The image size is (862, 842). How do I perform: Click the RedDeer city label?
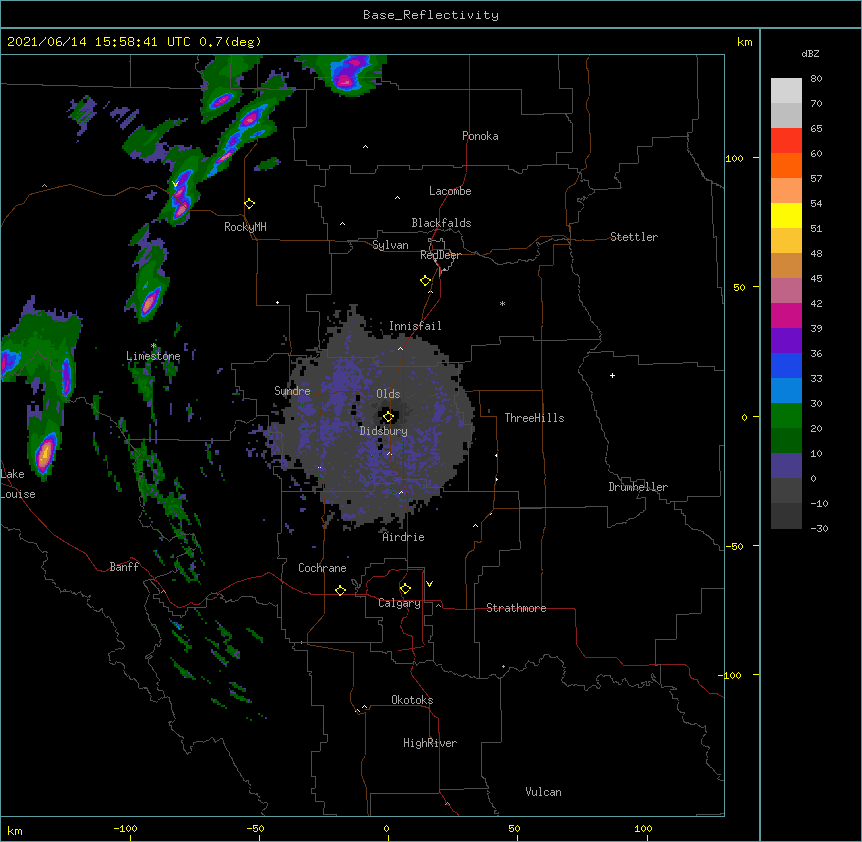click(440, 255)
